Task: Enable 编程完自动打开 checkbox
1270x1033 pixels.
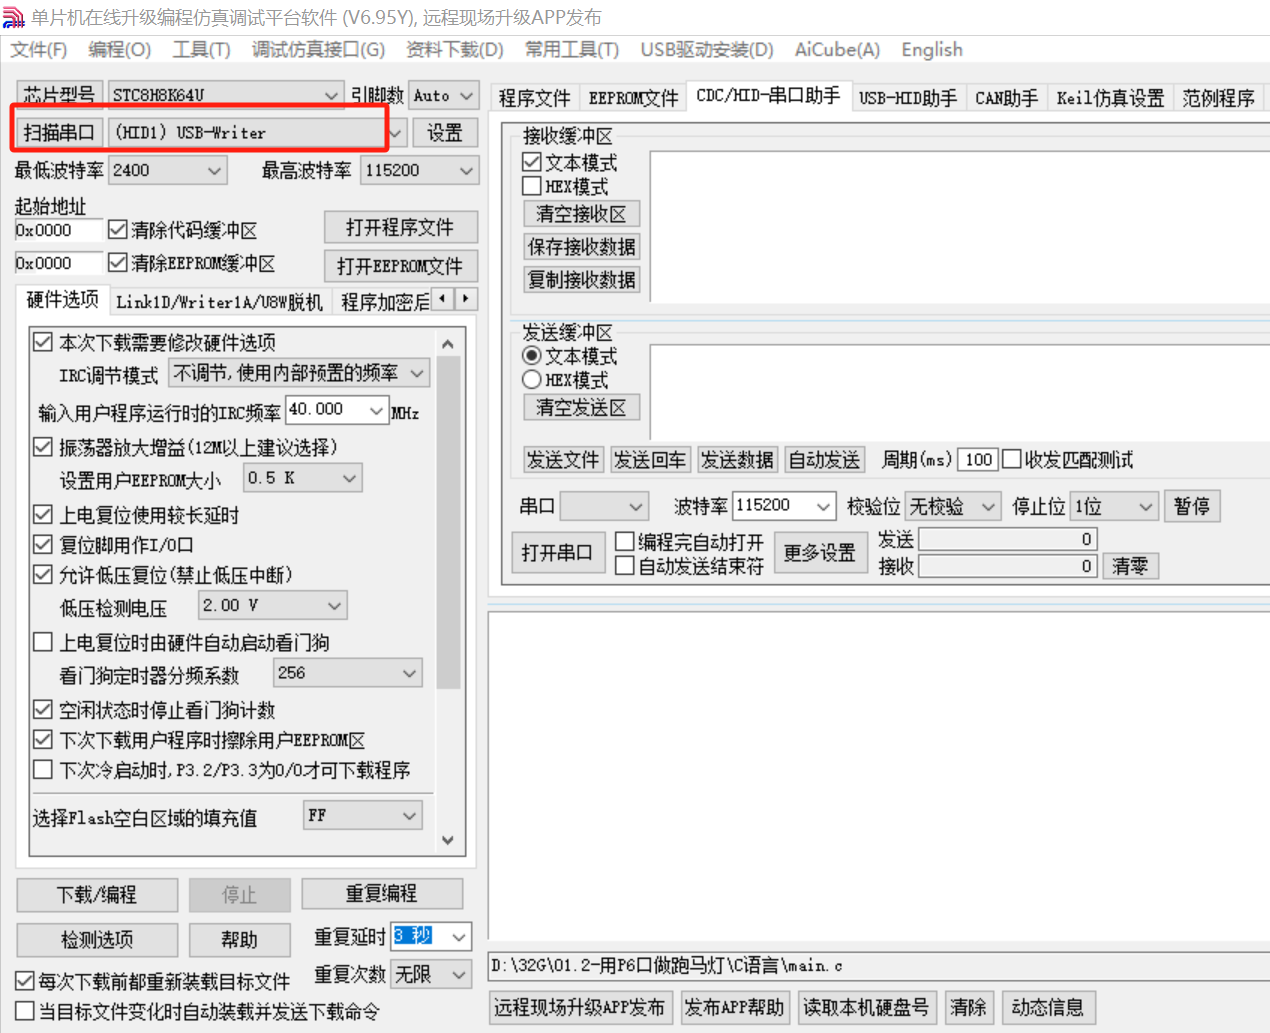Action: [x=625, y=541]
